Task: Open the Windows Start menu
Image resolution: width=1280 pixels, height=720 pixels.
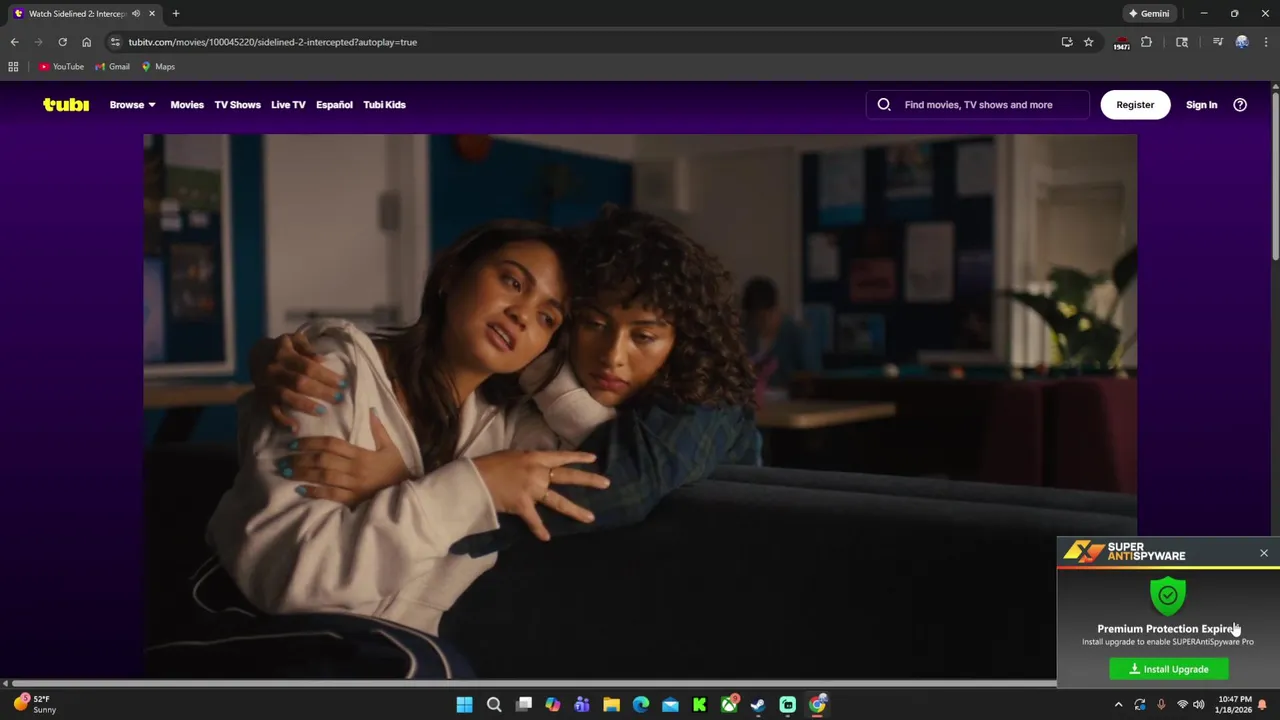Action: coord(464,705)
